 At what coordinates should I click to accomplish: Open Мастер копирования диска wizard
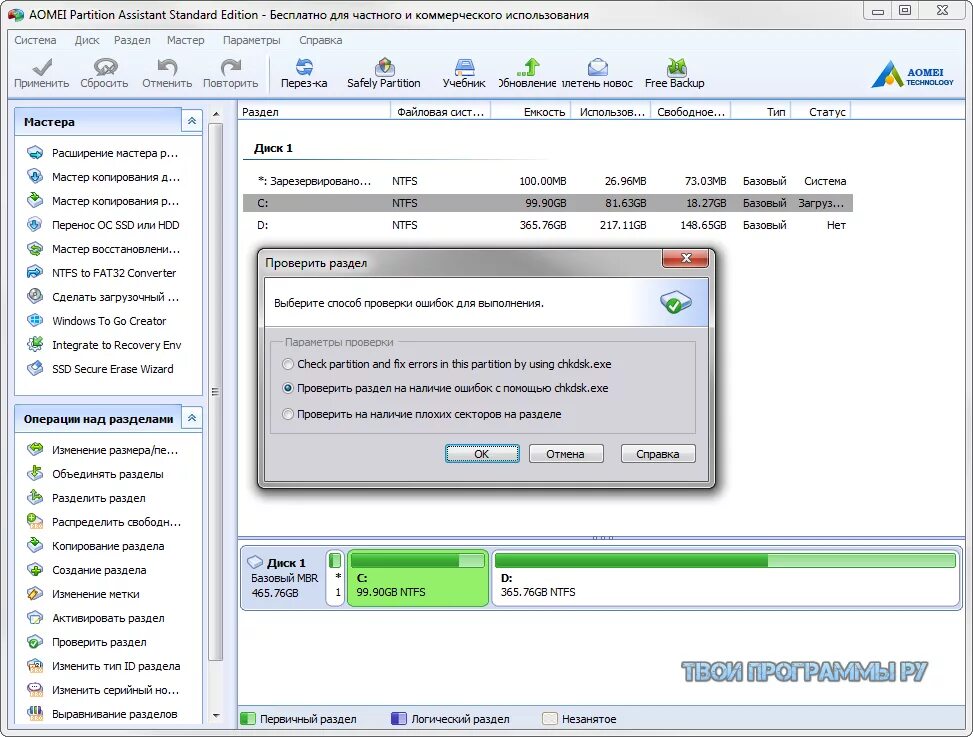coord(103,177)
